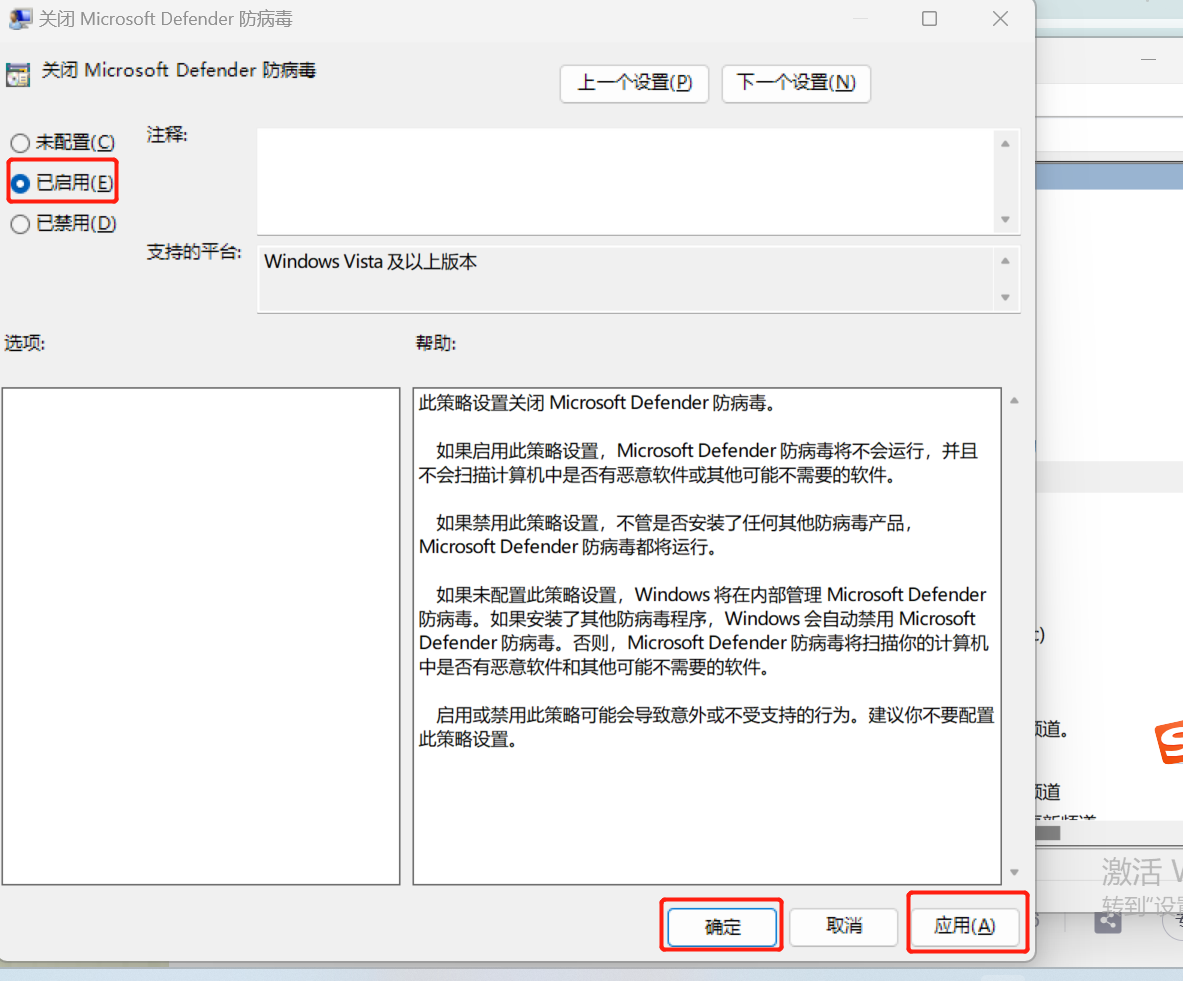This screenshot has width=1183, height=981.
Task: Select the 未配置(C) radio button
Action: coord(18,142)
